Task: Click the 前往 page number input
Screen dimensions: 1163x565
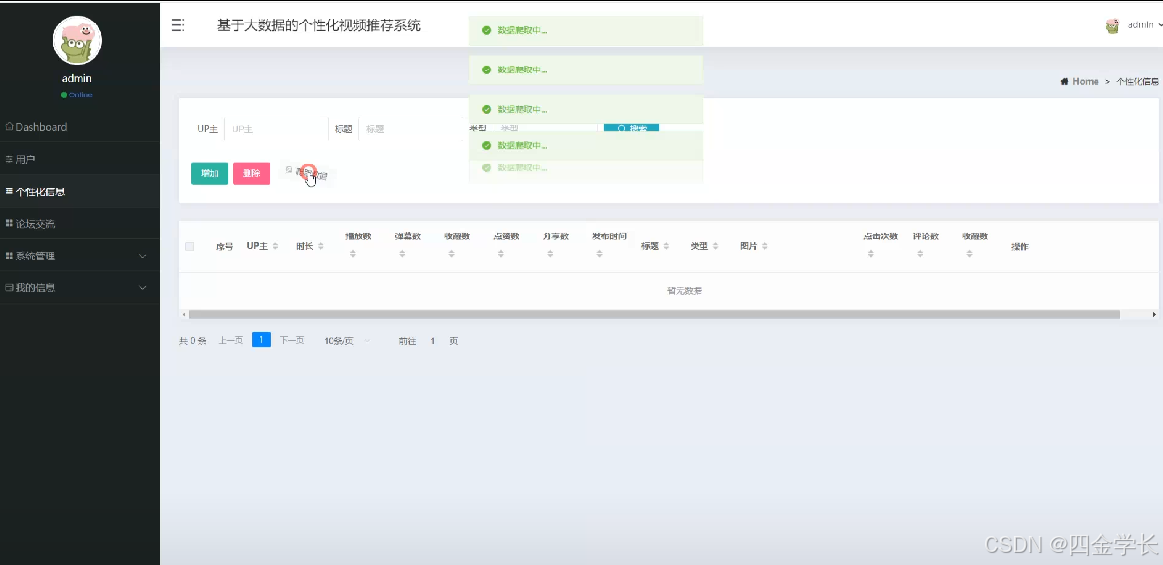Action: pyautogui.click(x=432, y=341)
